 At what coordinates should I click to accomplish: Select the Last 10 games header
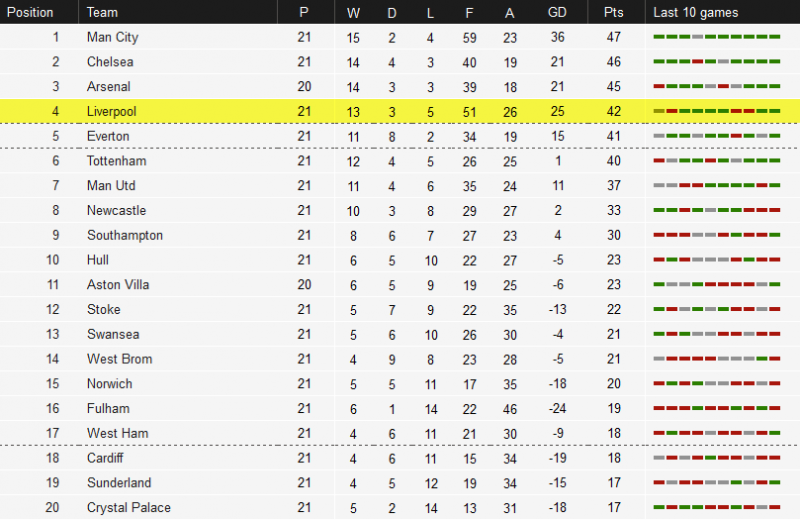point(695,12)
